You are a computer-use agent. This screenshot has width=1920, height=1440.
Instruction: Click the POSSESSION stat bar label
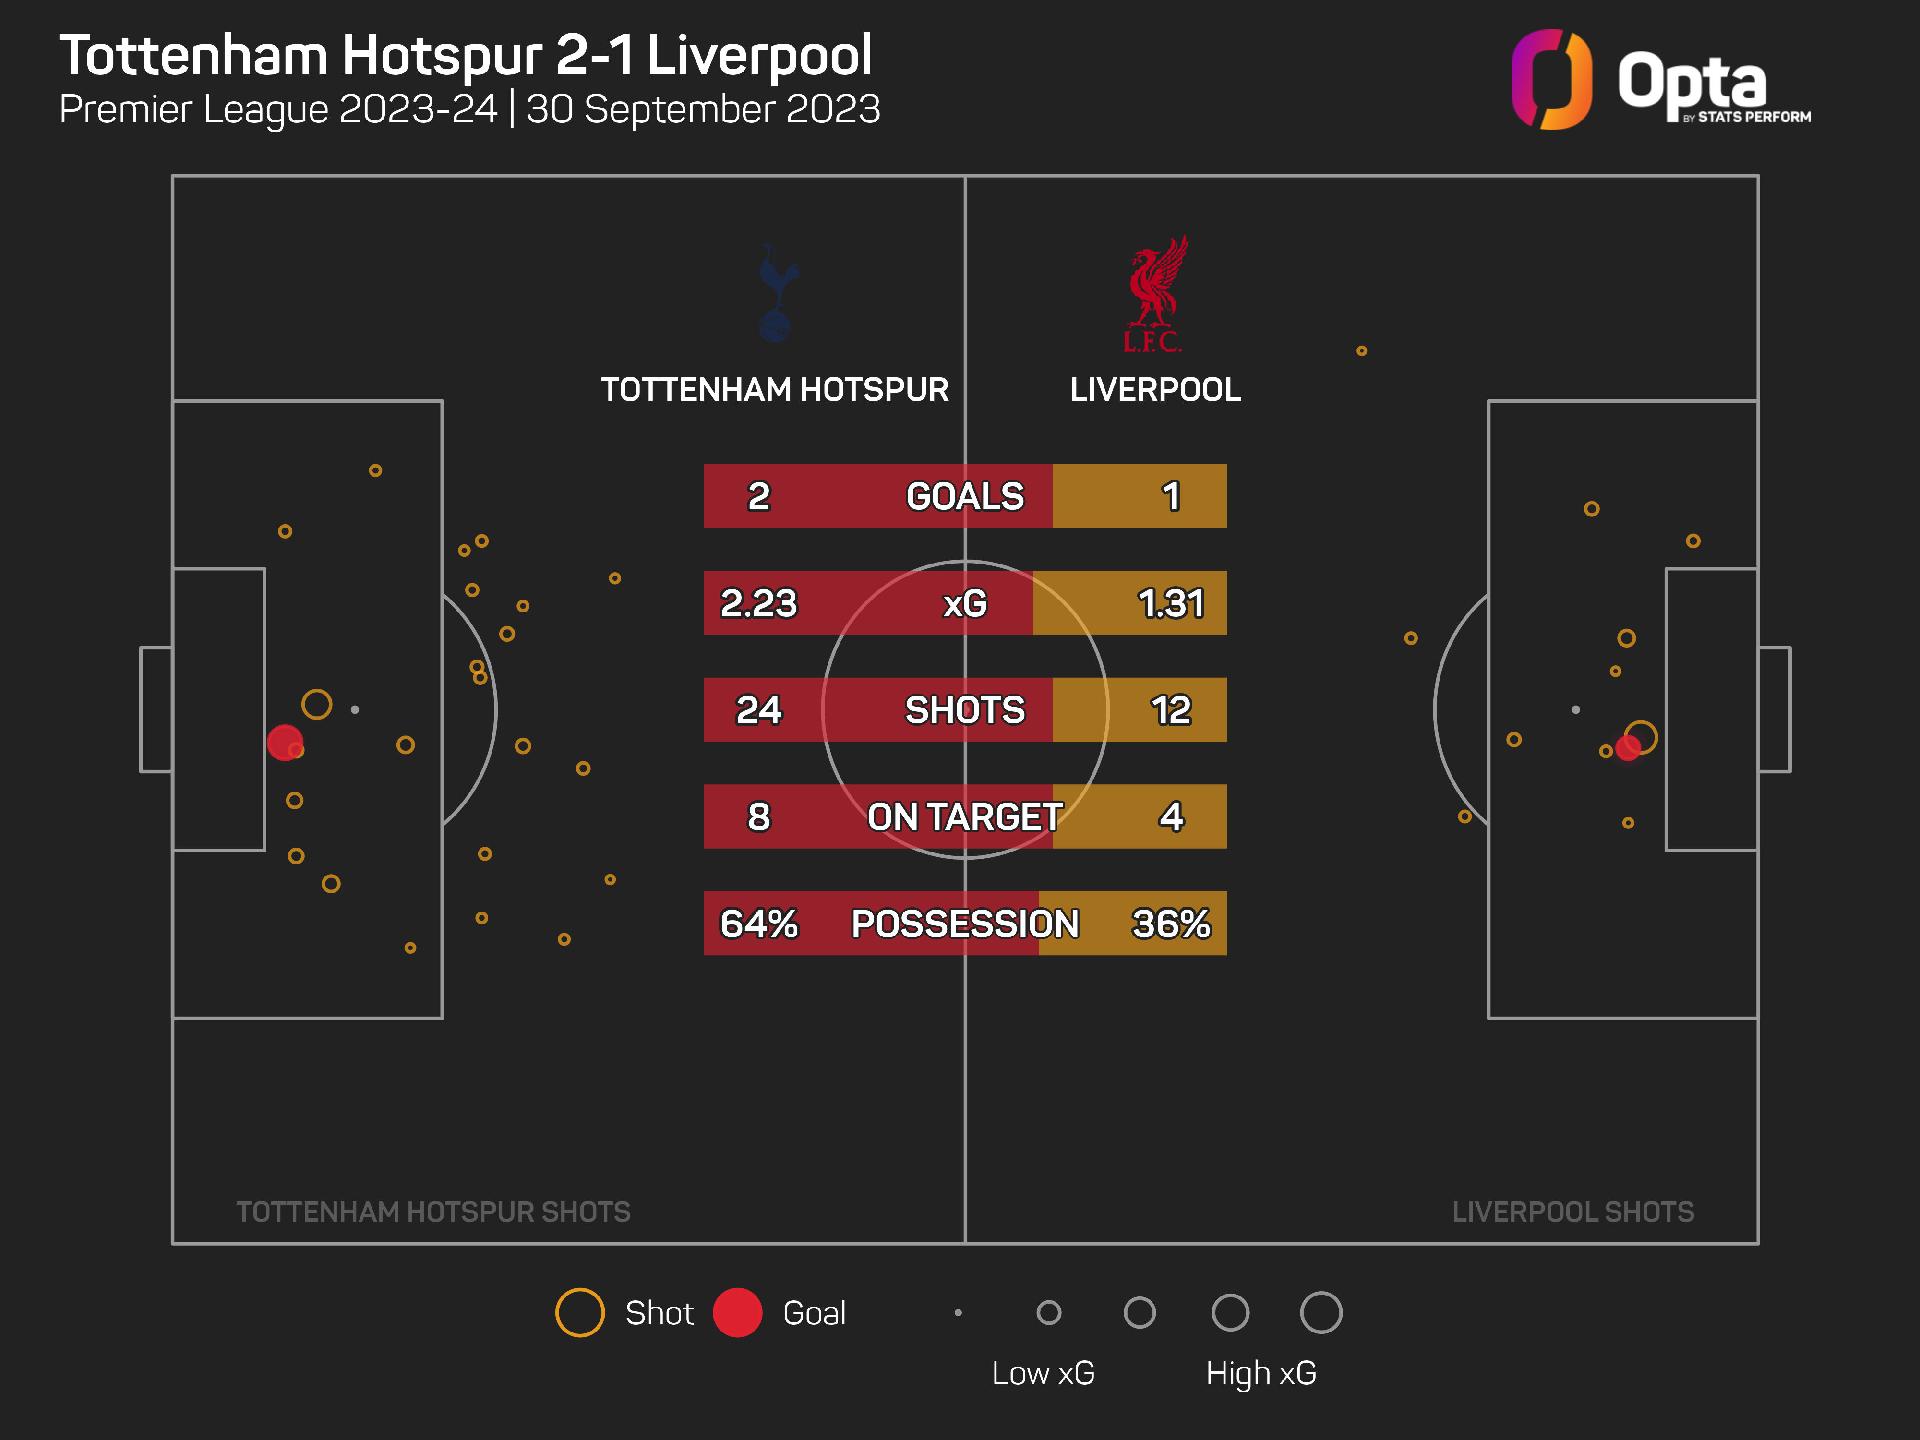point(965,924)
